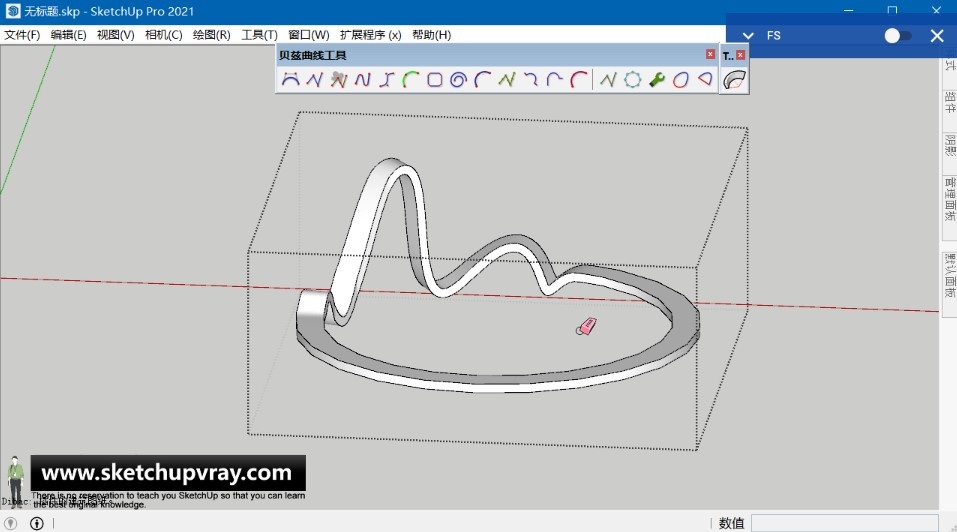957x532 pixels.
Task: Click the polyline tool with grey cloud icon
Action: [338, 80]
